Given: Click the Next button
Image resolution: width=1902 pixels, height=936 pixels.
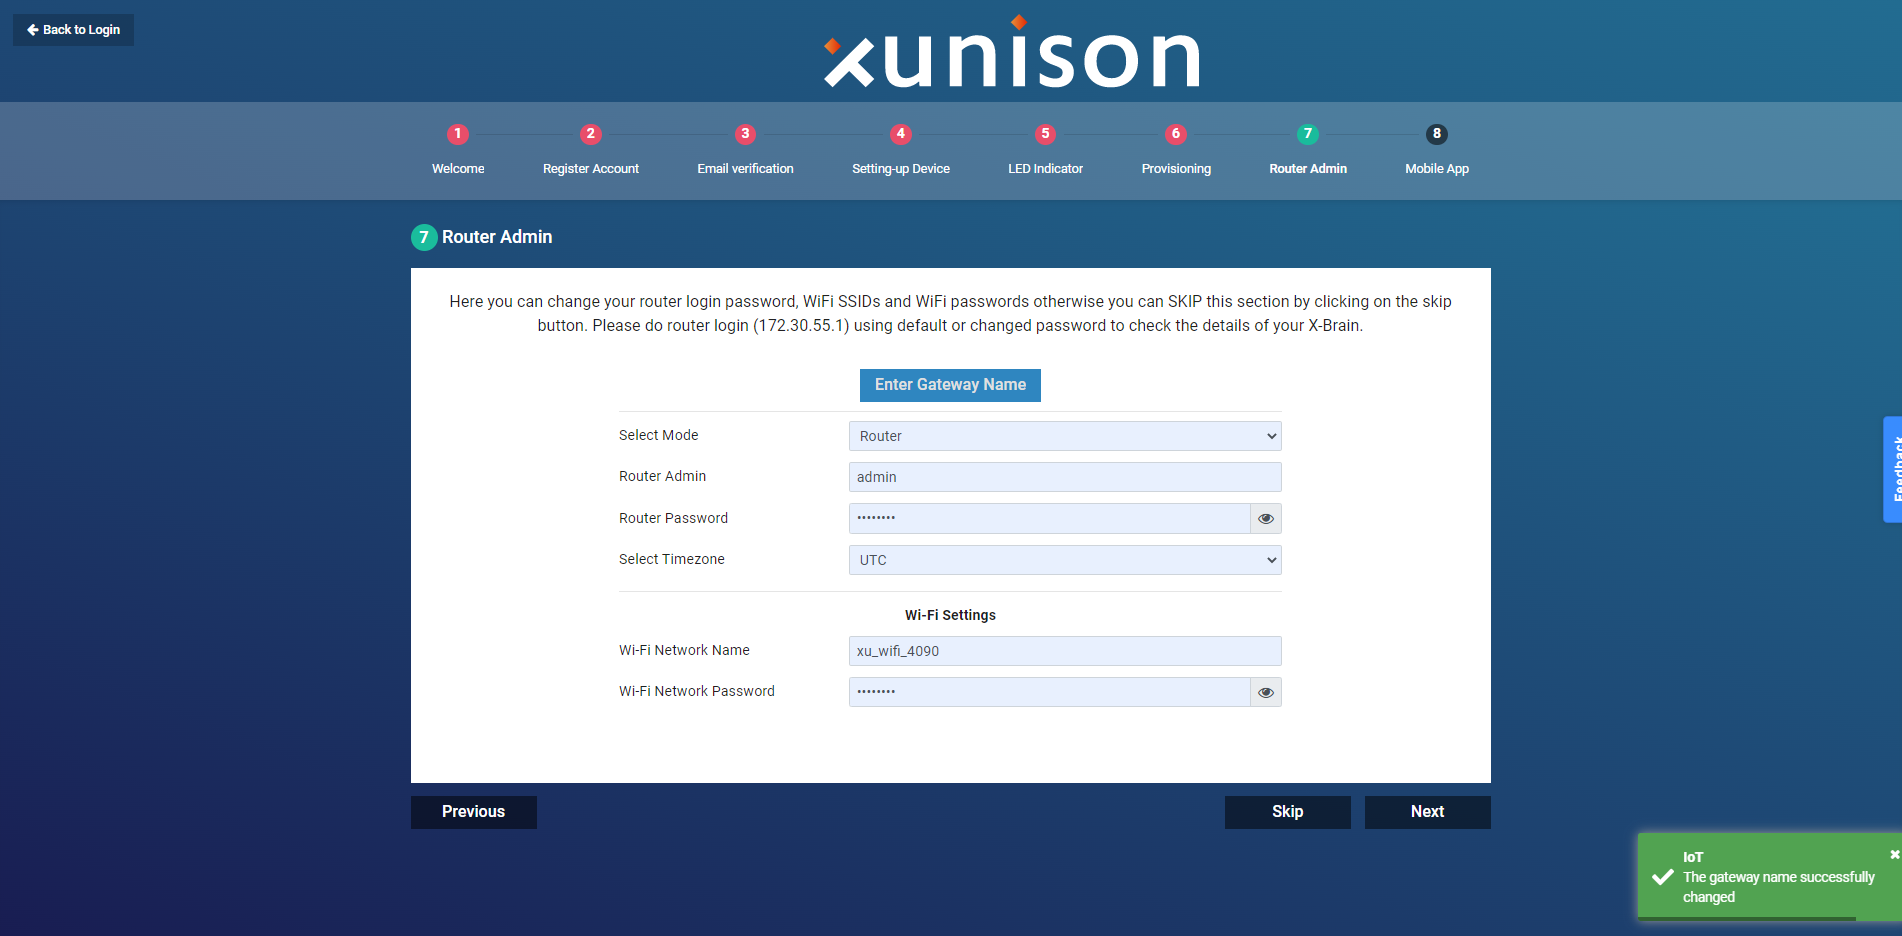Looking at the screenshot, I should 1428,812.
